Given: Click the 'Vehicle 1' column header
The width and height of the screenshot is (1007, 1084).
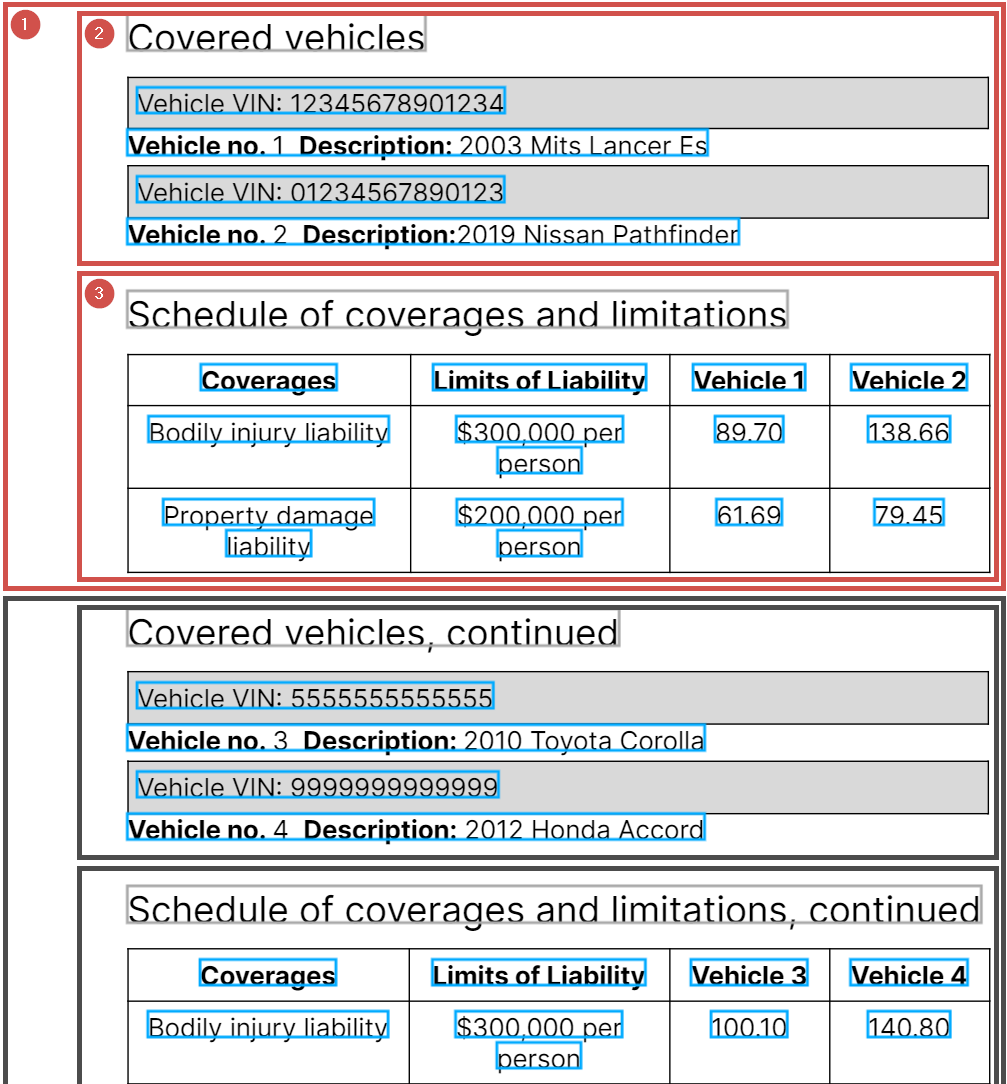Looking at the screenshot, I should (749, 378).
